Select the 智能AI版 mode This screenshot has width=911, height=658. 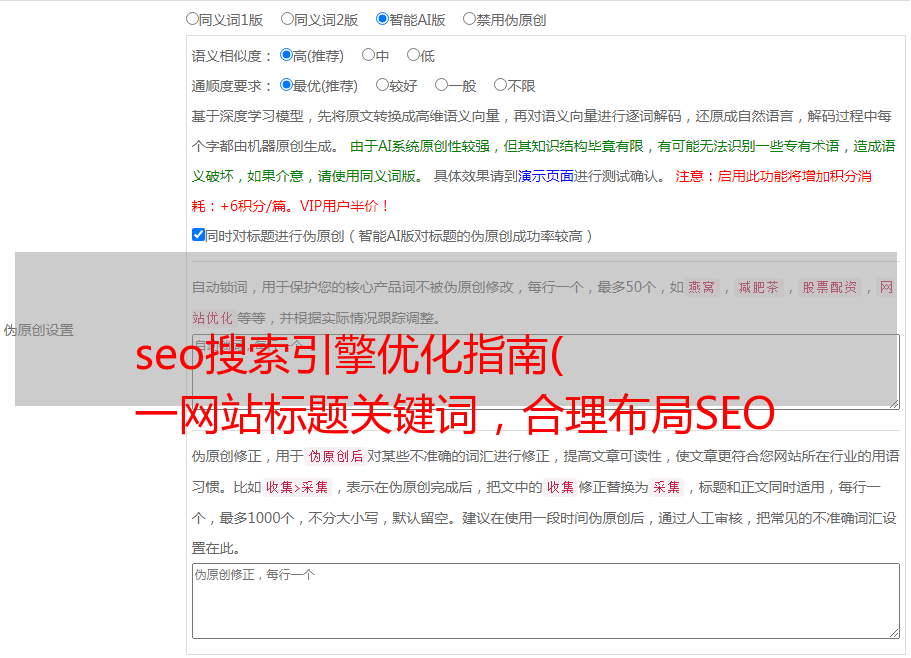383,19
